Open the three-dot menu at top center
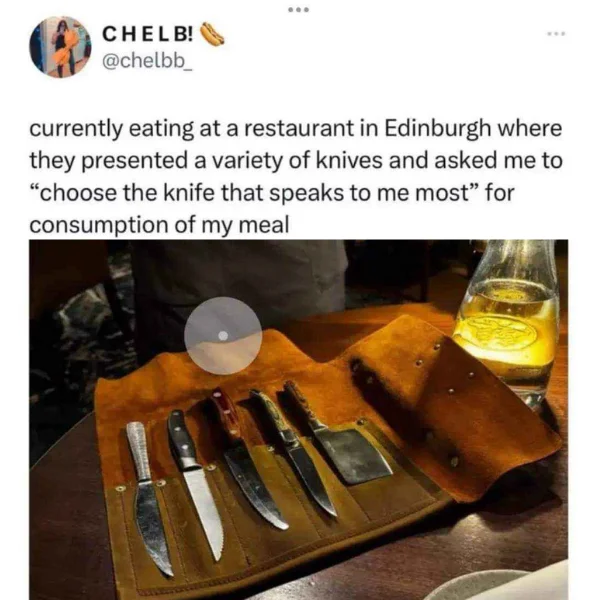600x600 pixels. click(298, 10)
